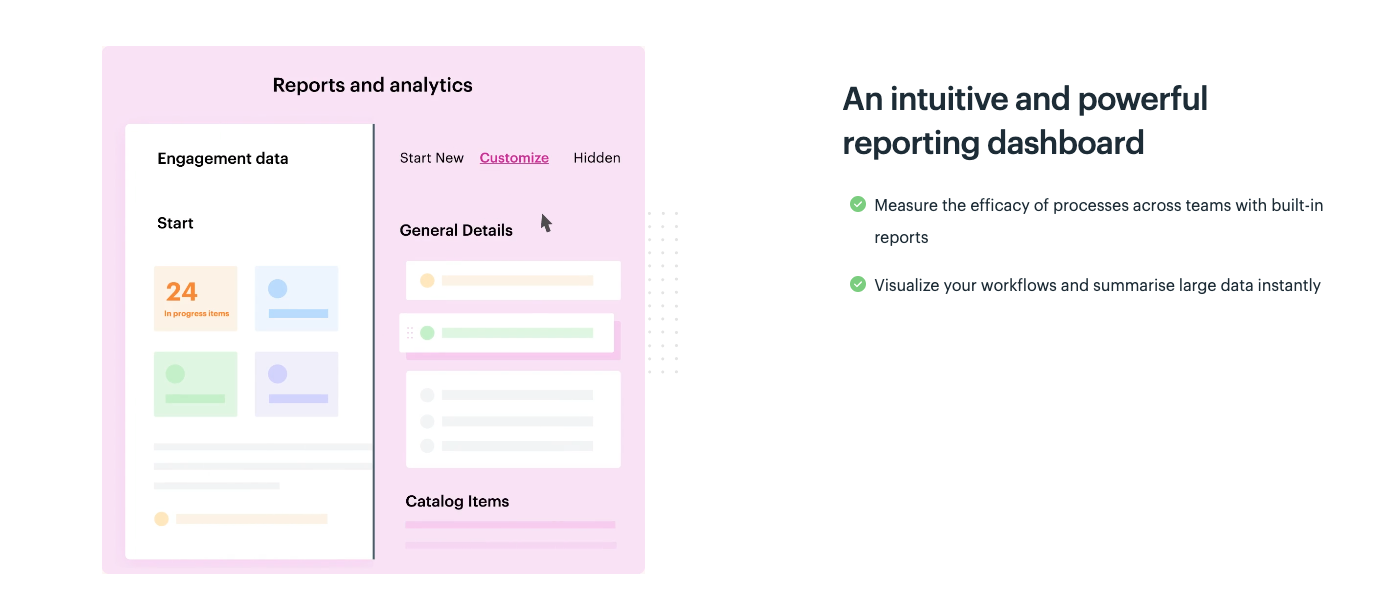Click the green check beside 'Measure the efficacy'

click(857, 204)
